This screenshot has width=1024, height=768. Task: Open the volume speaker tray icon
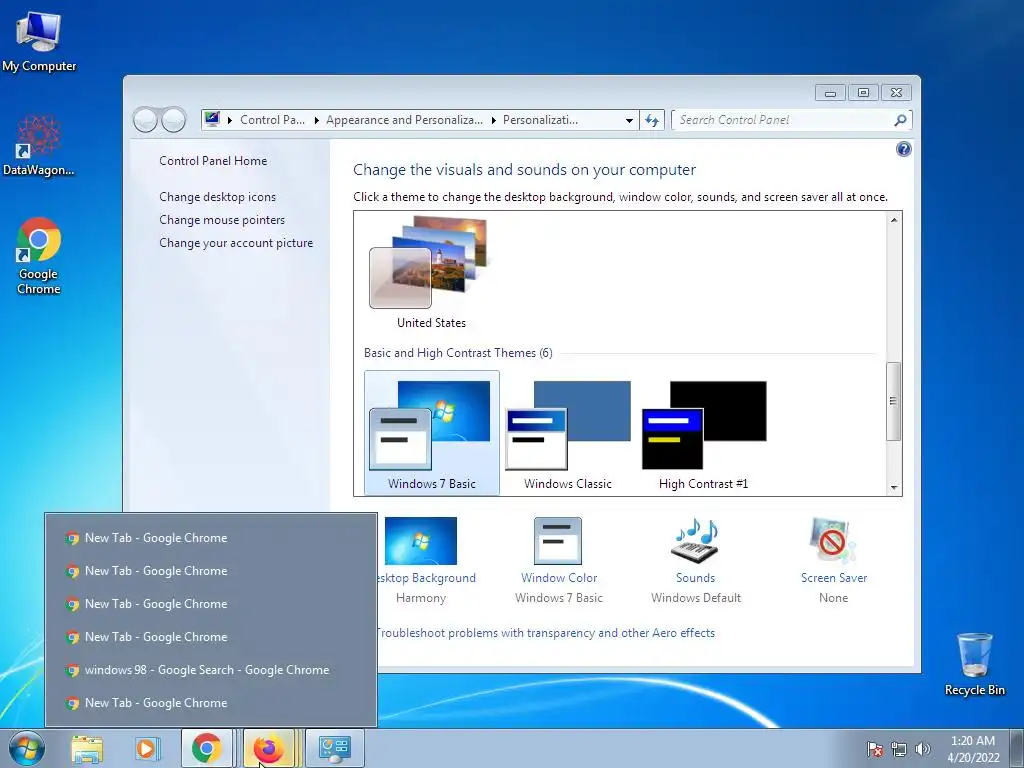(923, 749)
